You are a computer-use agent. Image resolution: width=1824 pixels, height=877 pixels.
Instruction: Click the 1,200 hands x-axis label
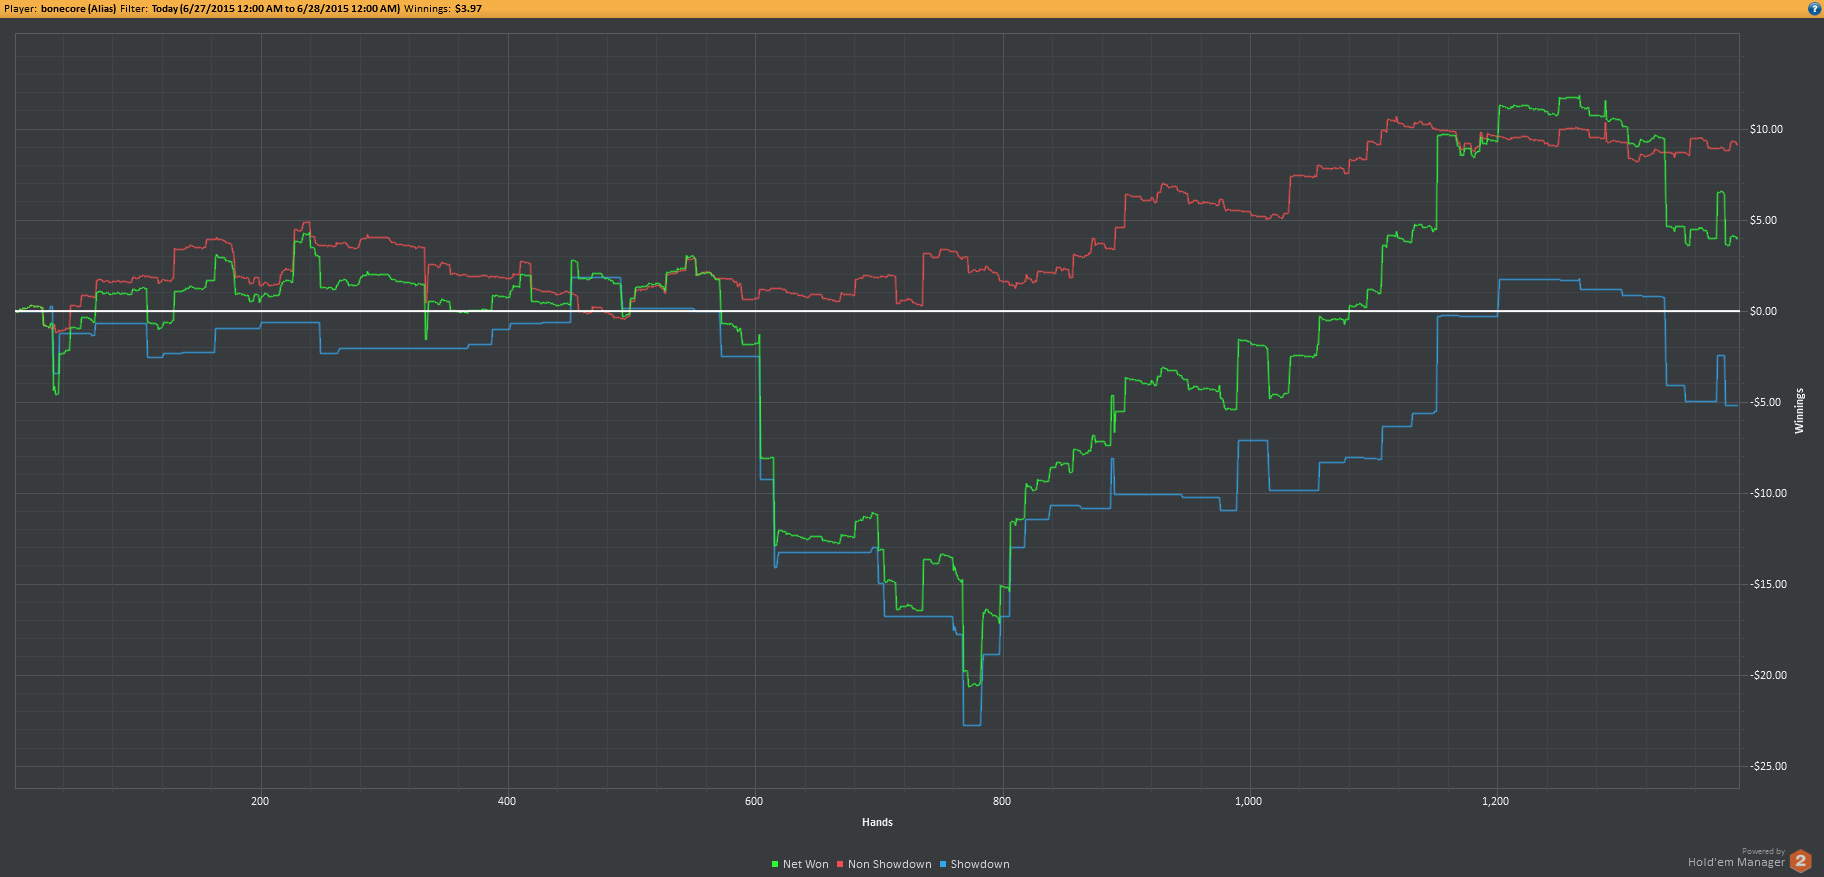tap(1495, 801)
